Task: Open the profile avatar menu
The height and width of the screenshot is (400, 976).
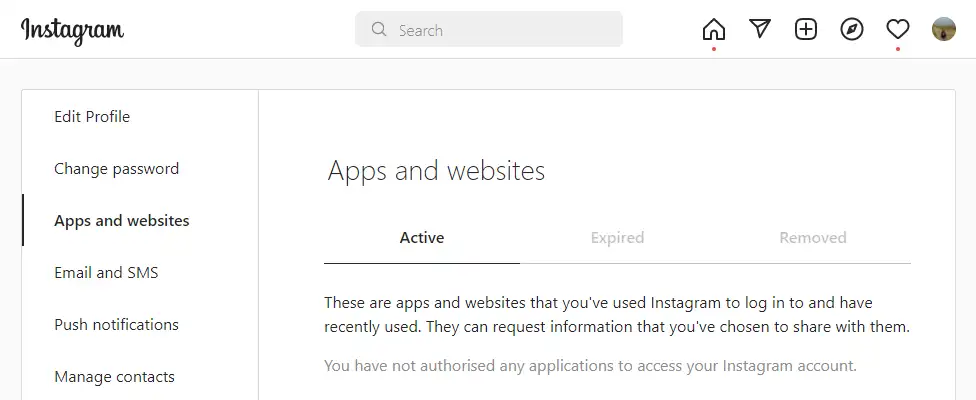Action: [x=943, y=29]
